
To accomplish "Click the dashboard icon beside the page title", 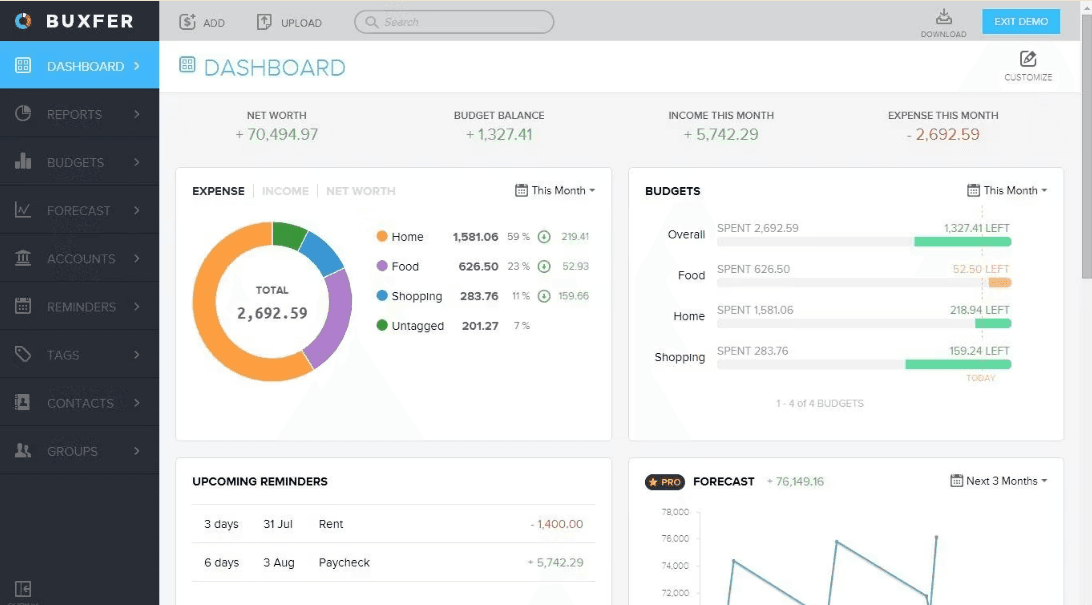I will click(187, 65).
